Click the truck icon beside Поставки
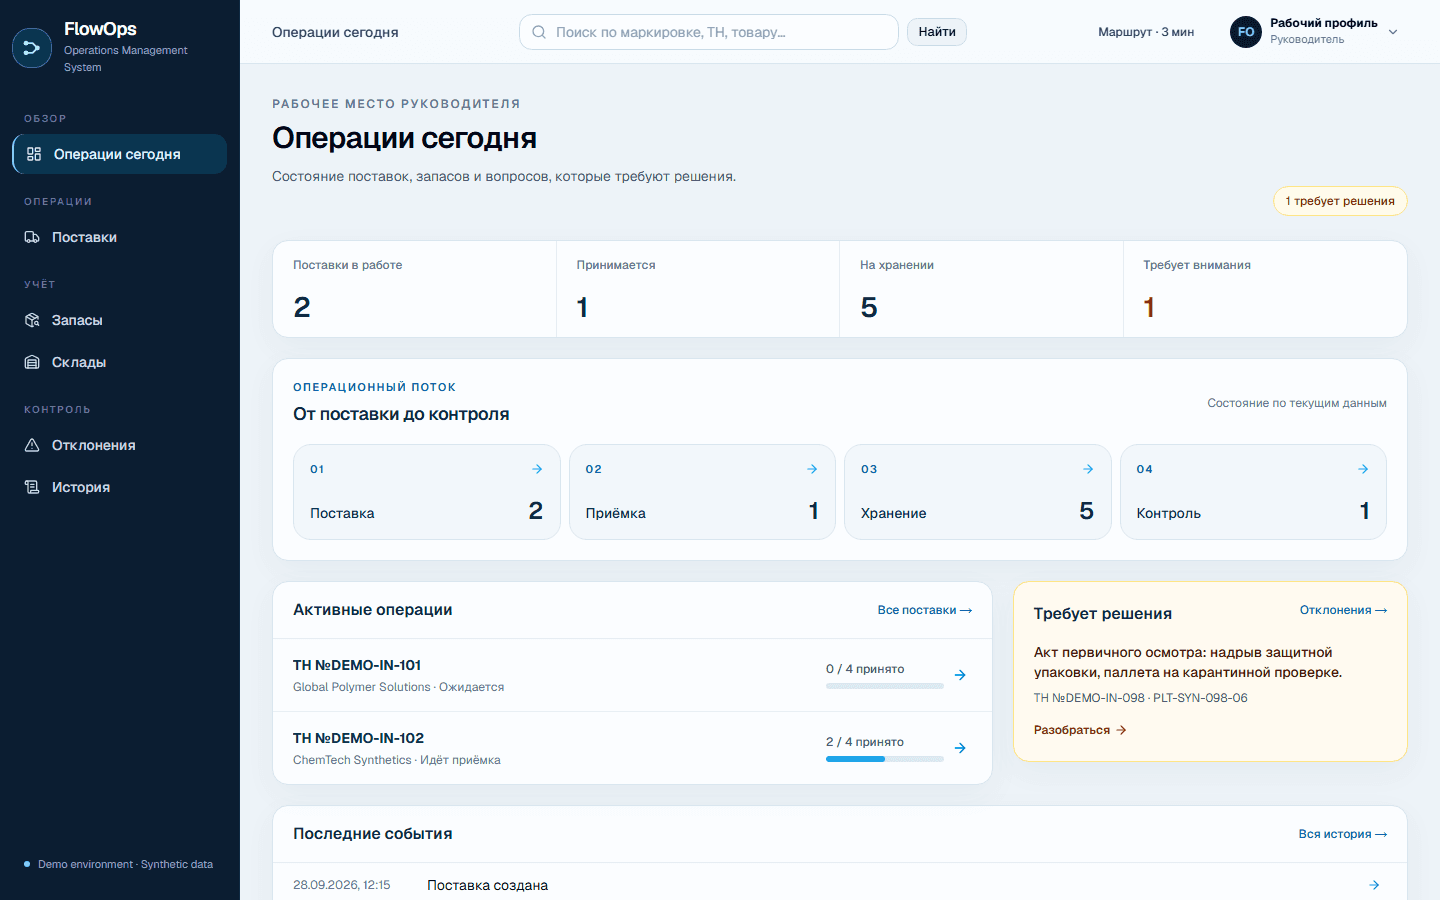The height and width of the screenshot is (900, 1440). coord(32,237)
